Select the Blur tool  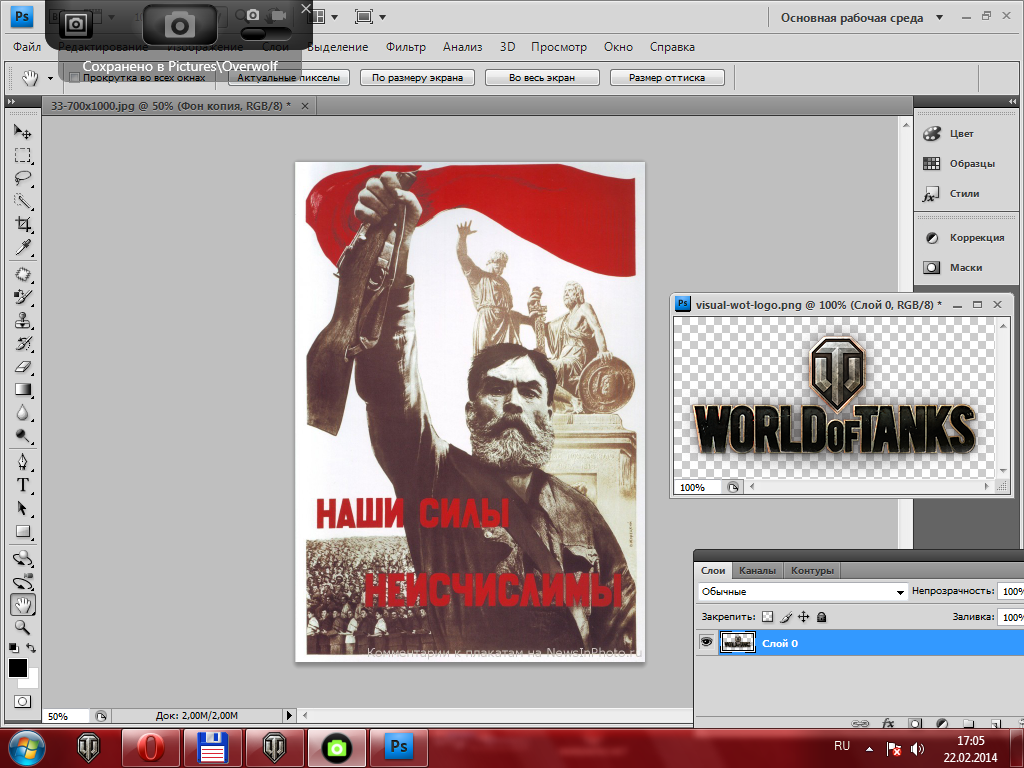(x=23, y=413)
